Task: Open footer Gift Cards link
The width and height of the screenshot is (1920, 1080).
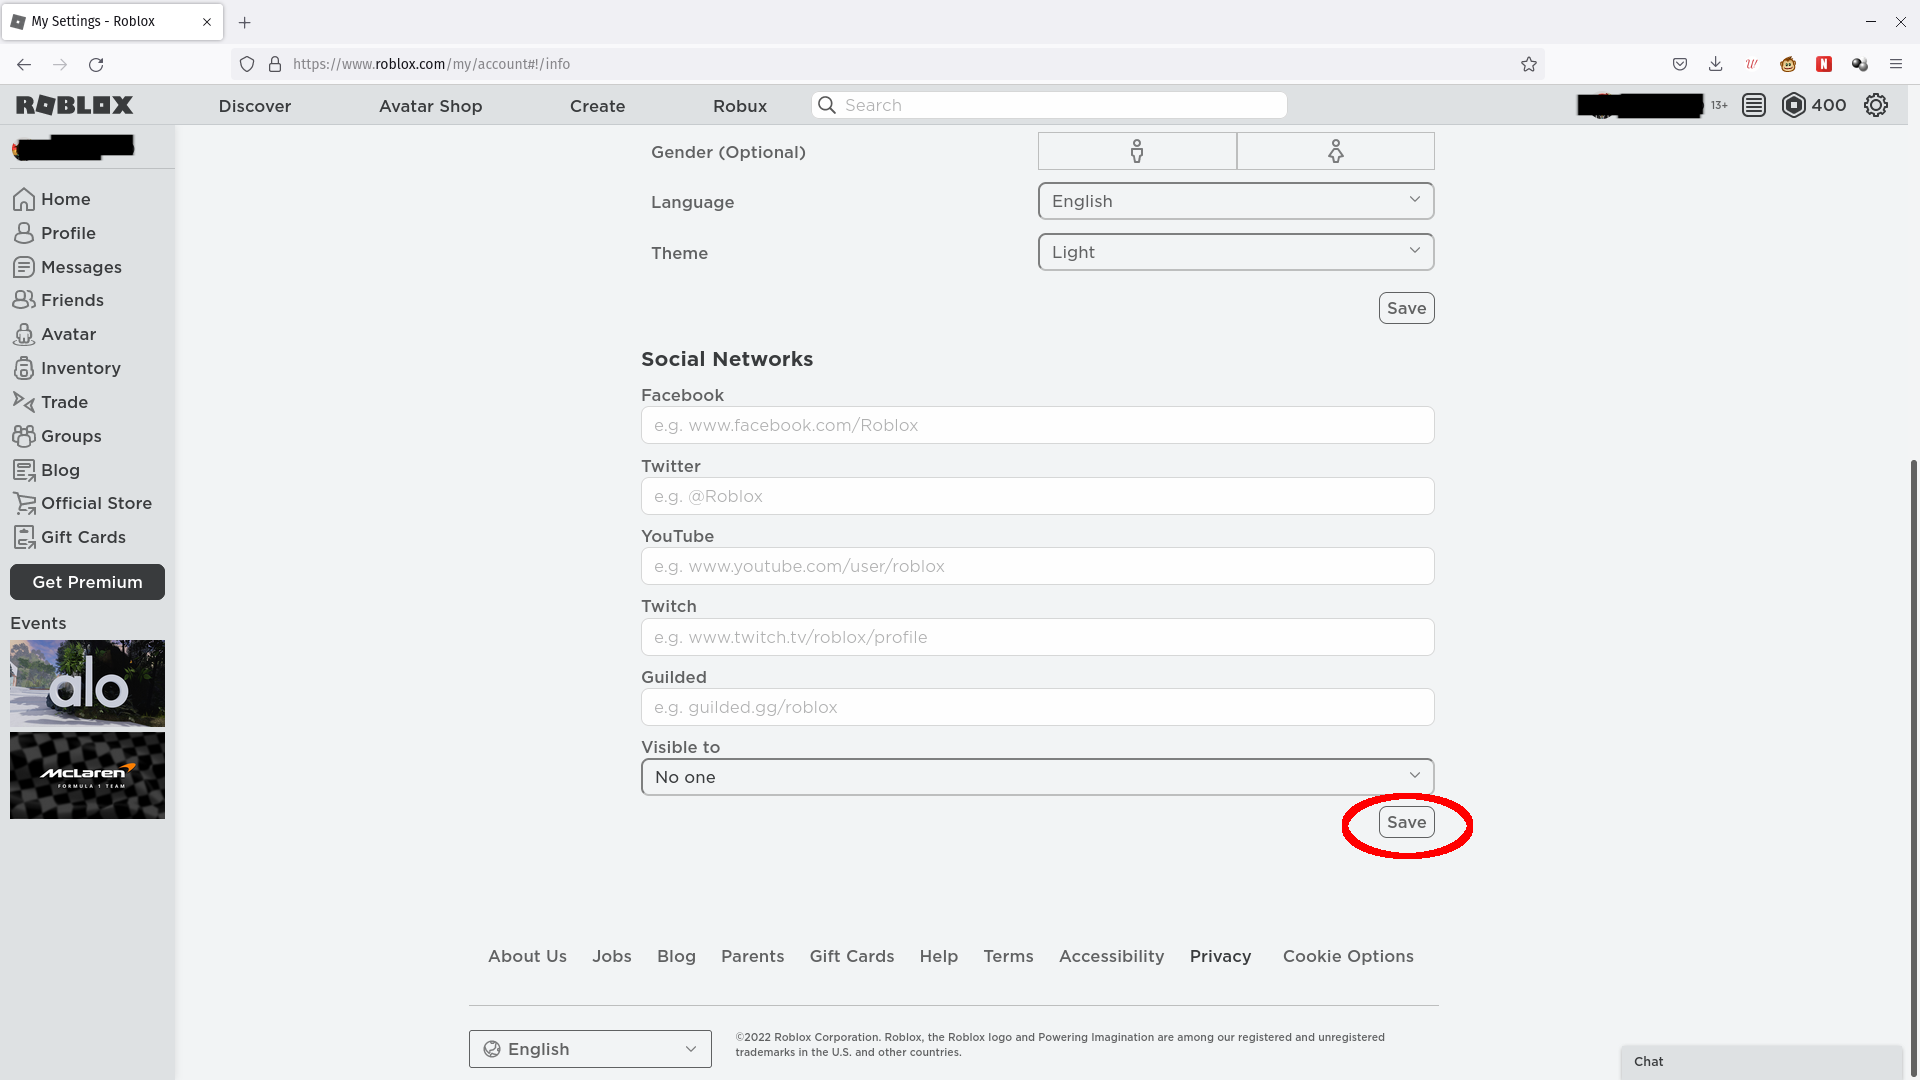Action: point(852,956)
